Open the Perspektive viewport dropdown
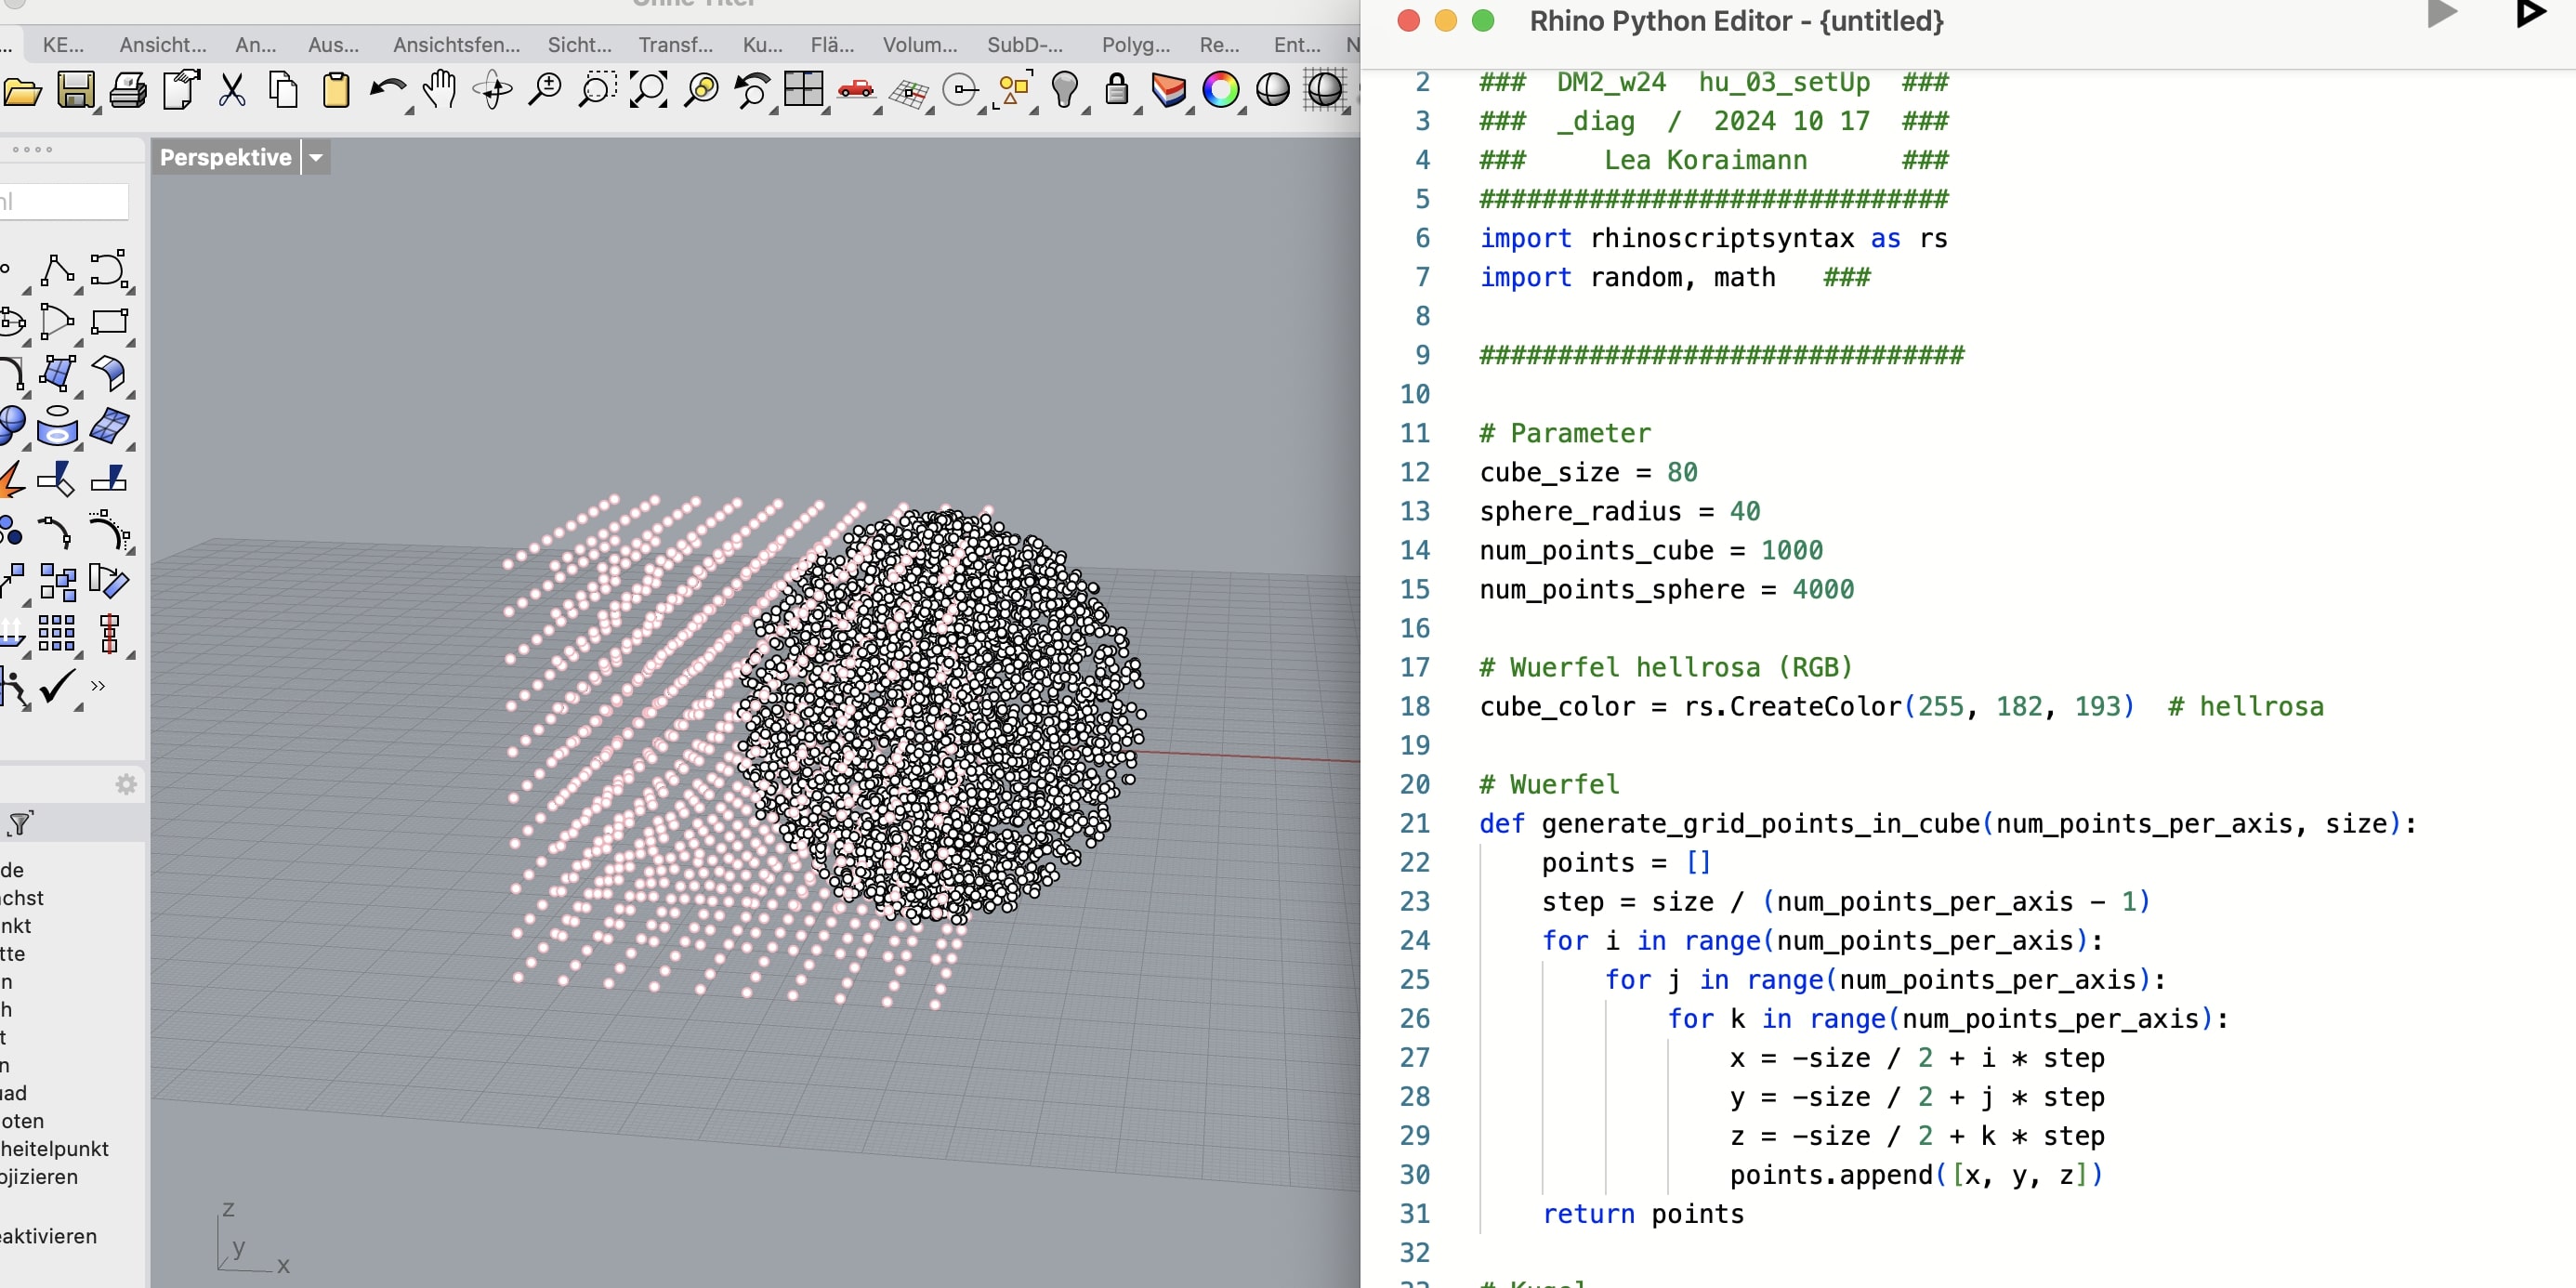This screenshot has height=1288, width=2576. (316, 157)
